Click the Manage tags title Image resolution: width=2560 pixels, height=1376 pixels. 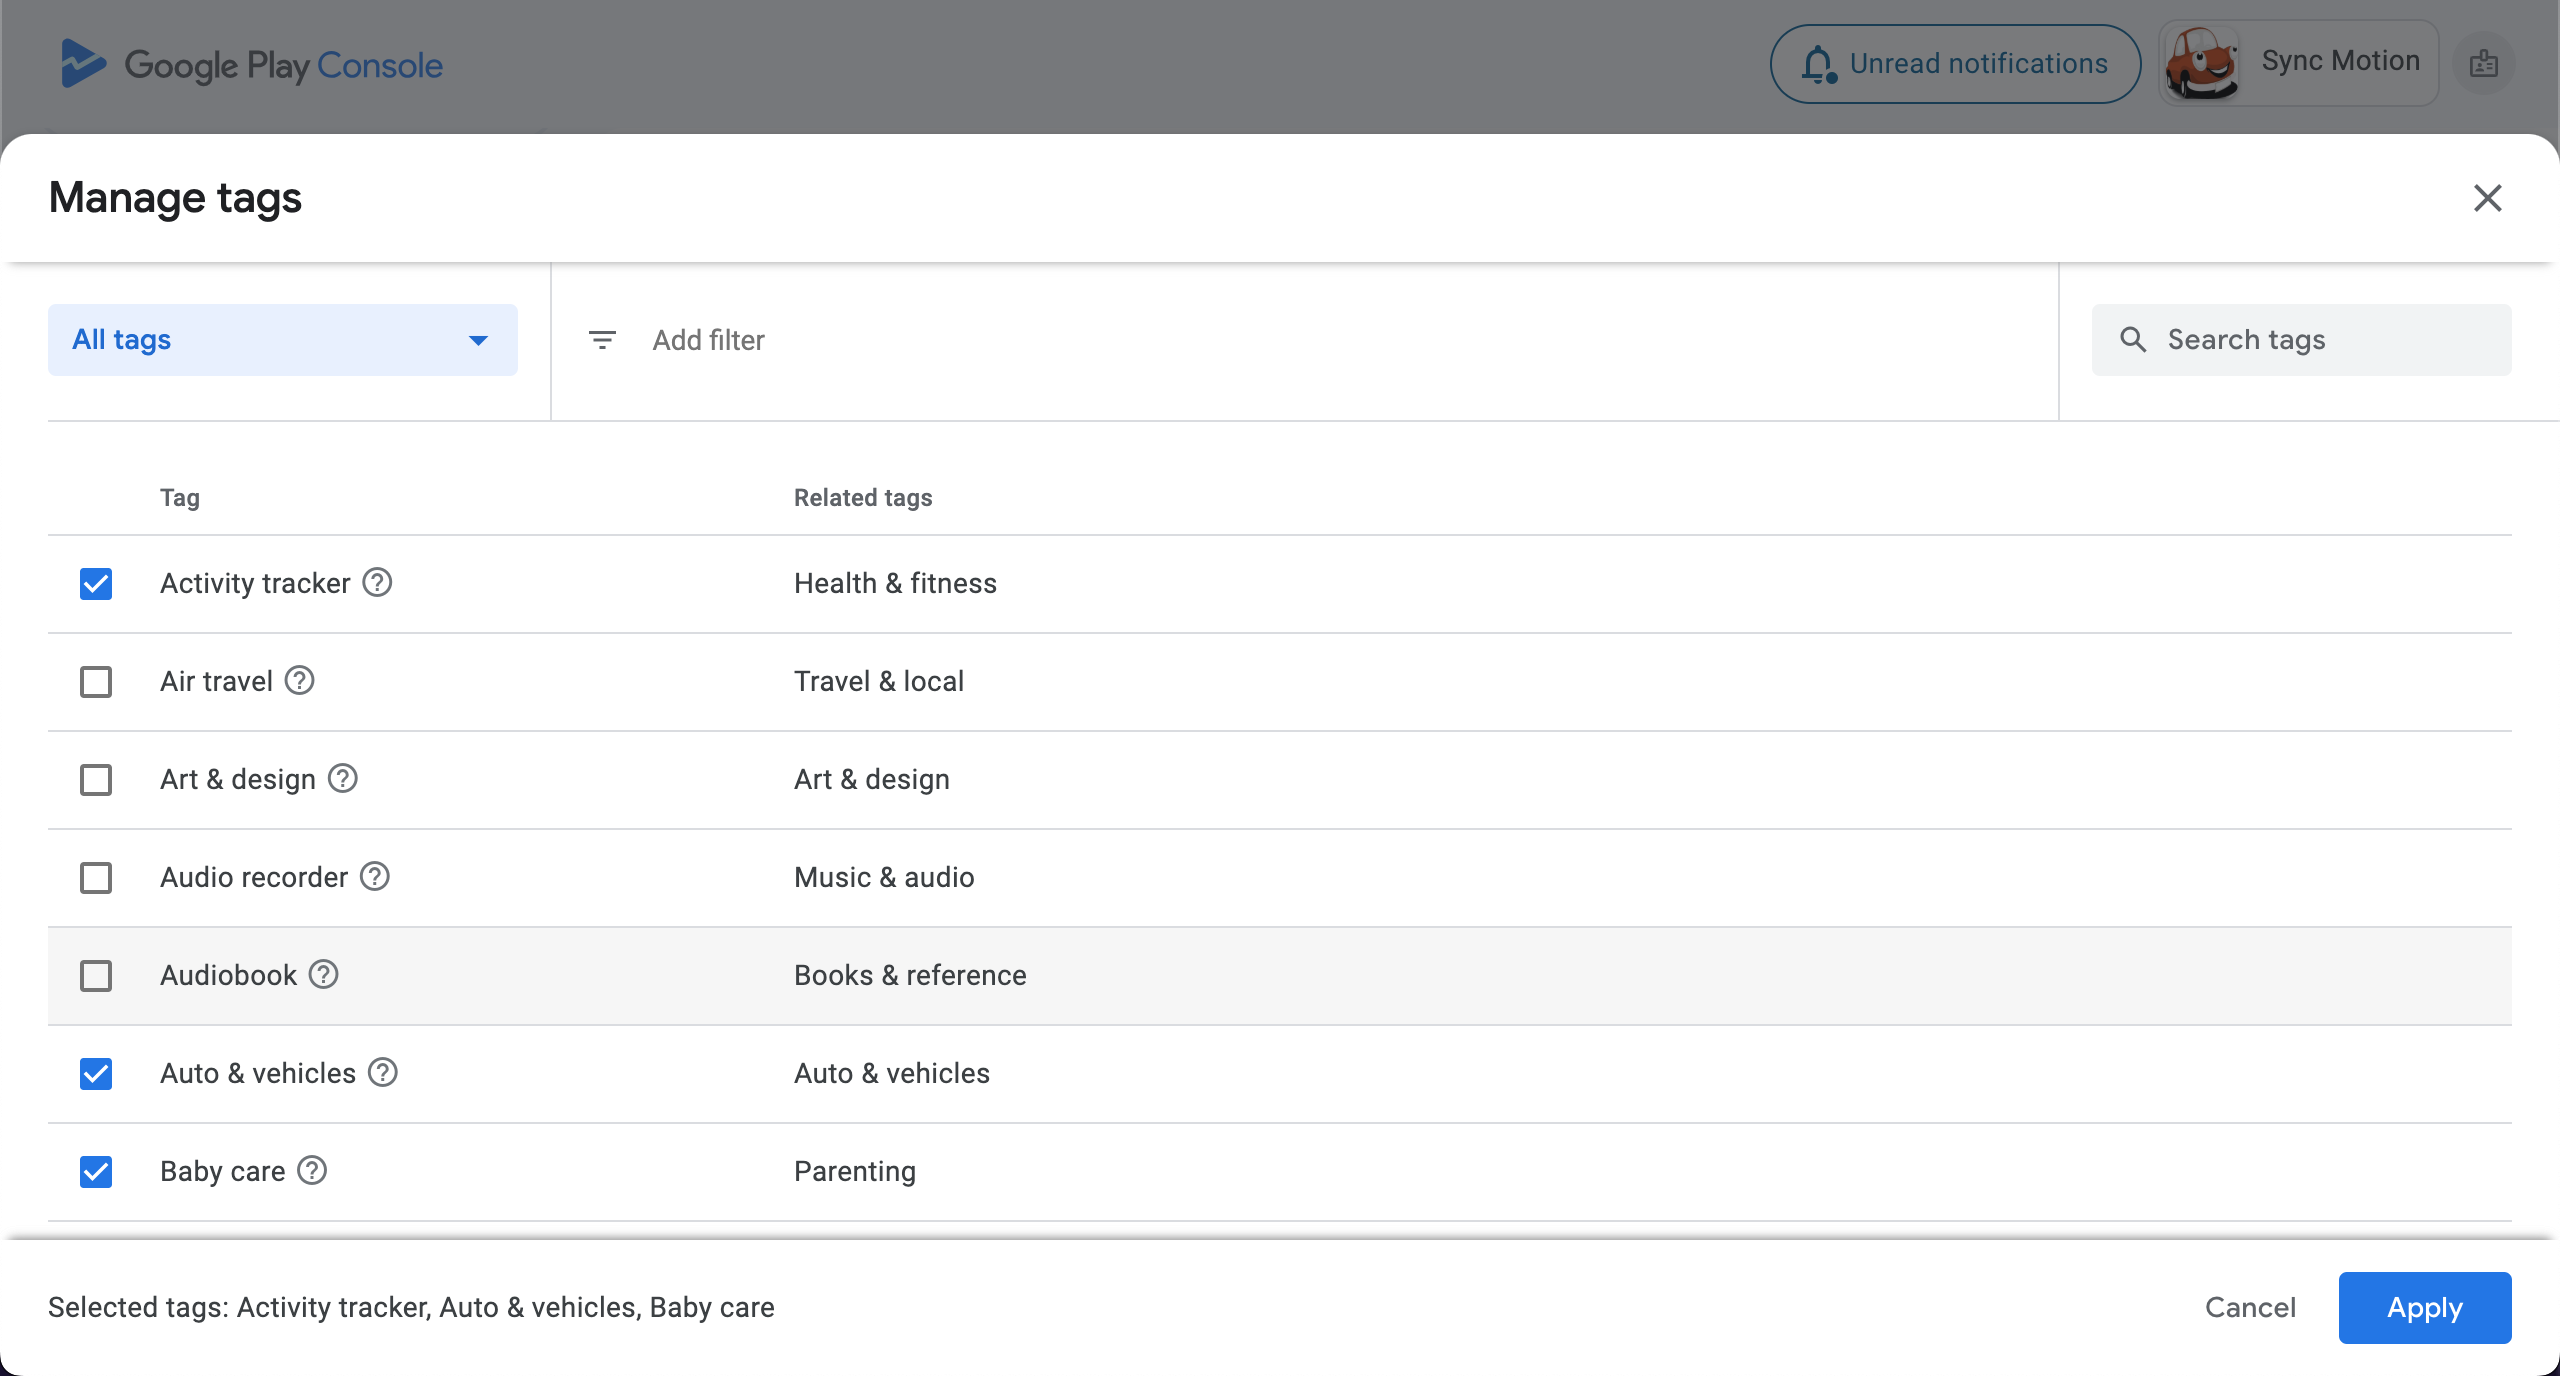[x=175, y=198]
